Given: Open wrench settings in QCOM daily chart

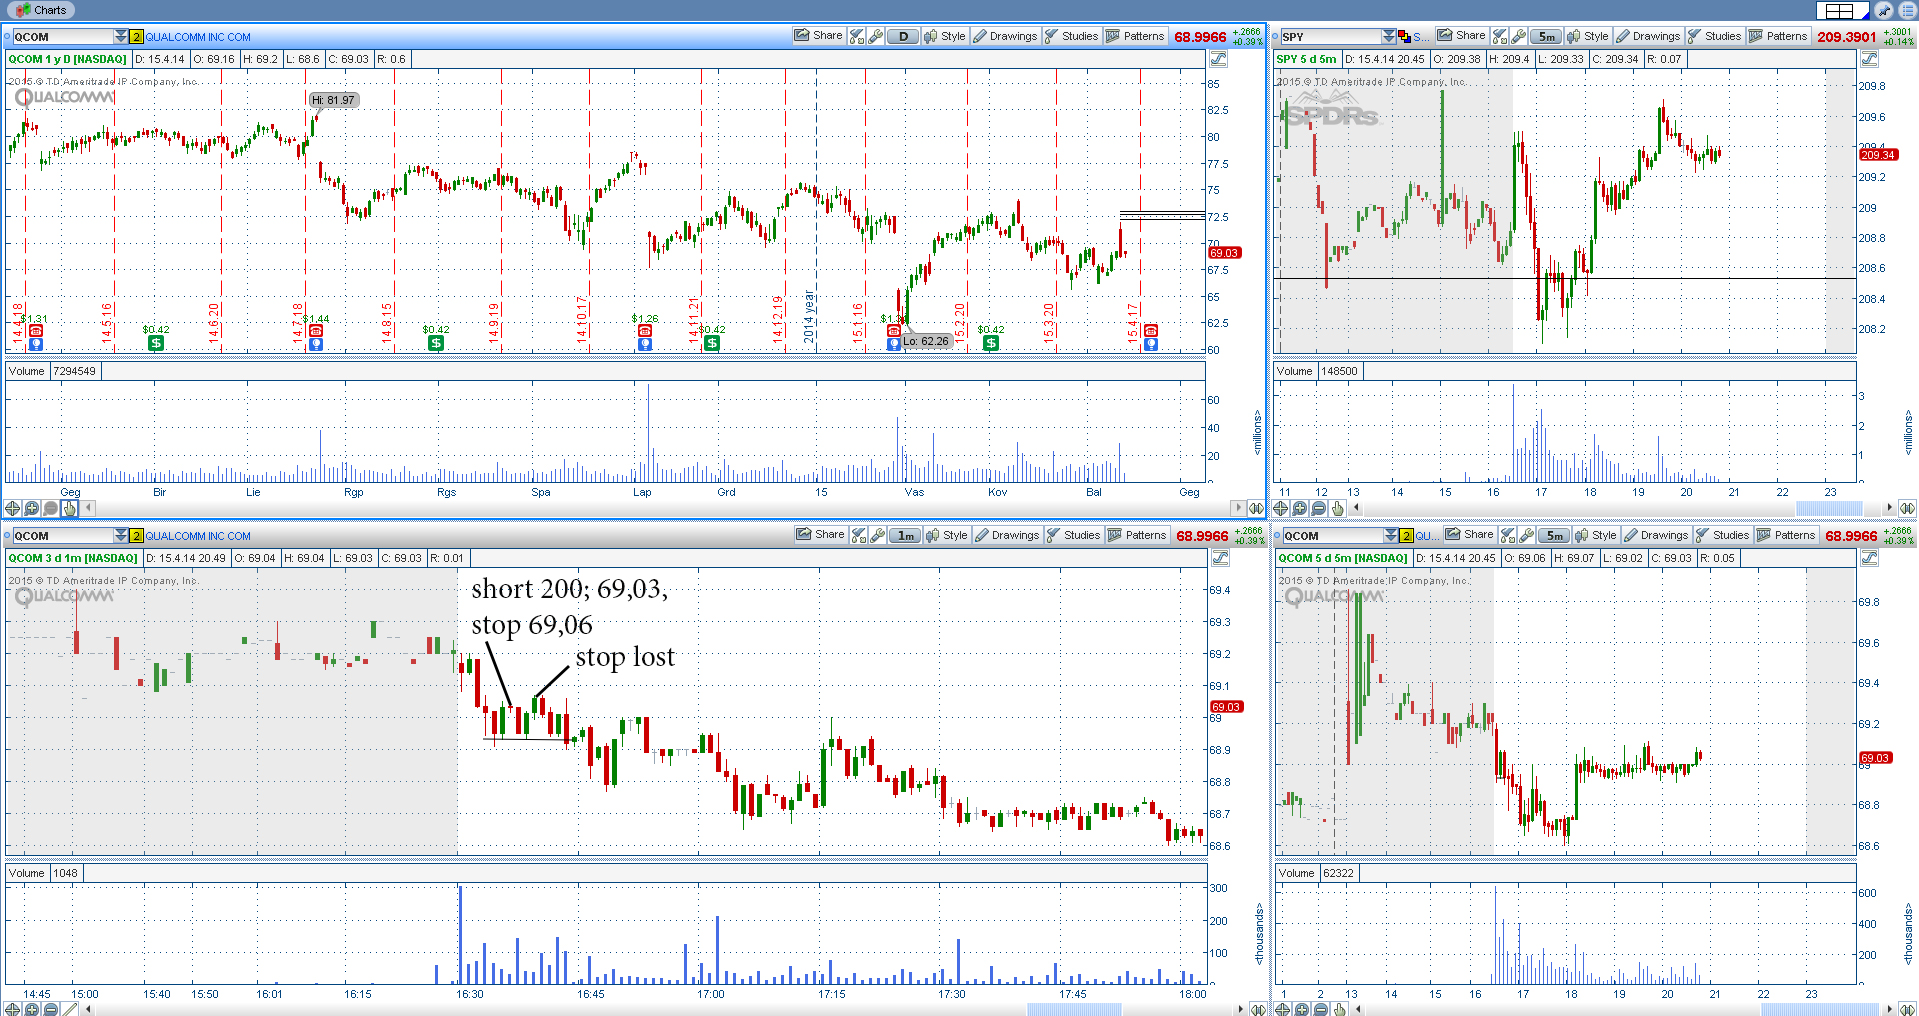Looking at the screenshot, I should (x=876, y=36).
